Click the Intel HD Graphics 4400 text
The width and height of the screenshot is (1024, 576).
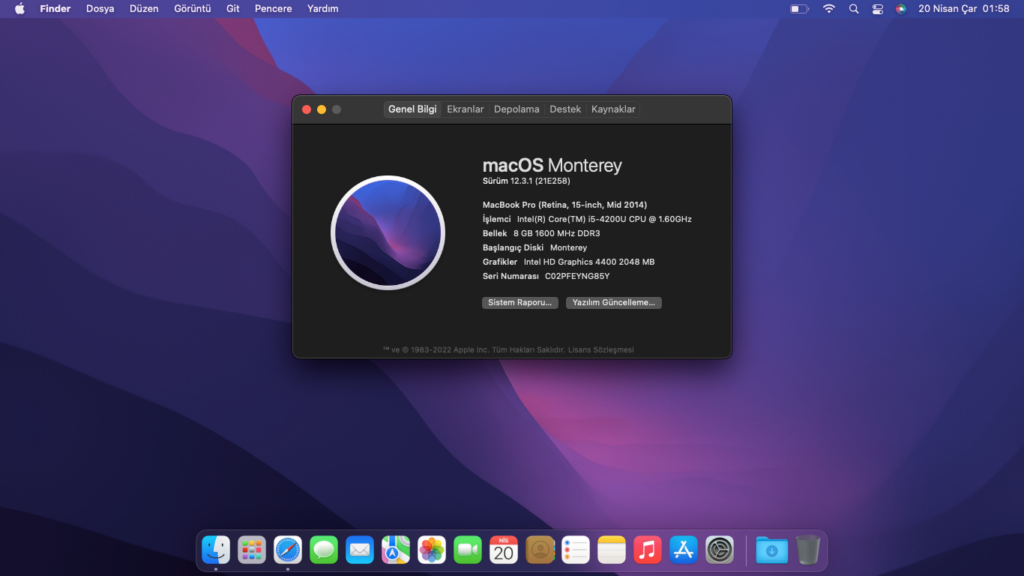coord(589,262)
